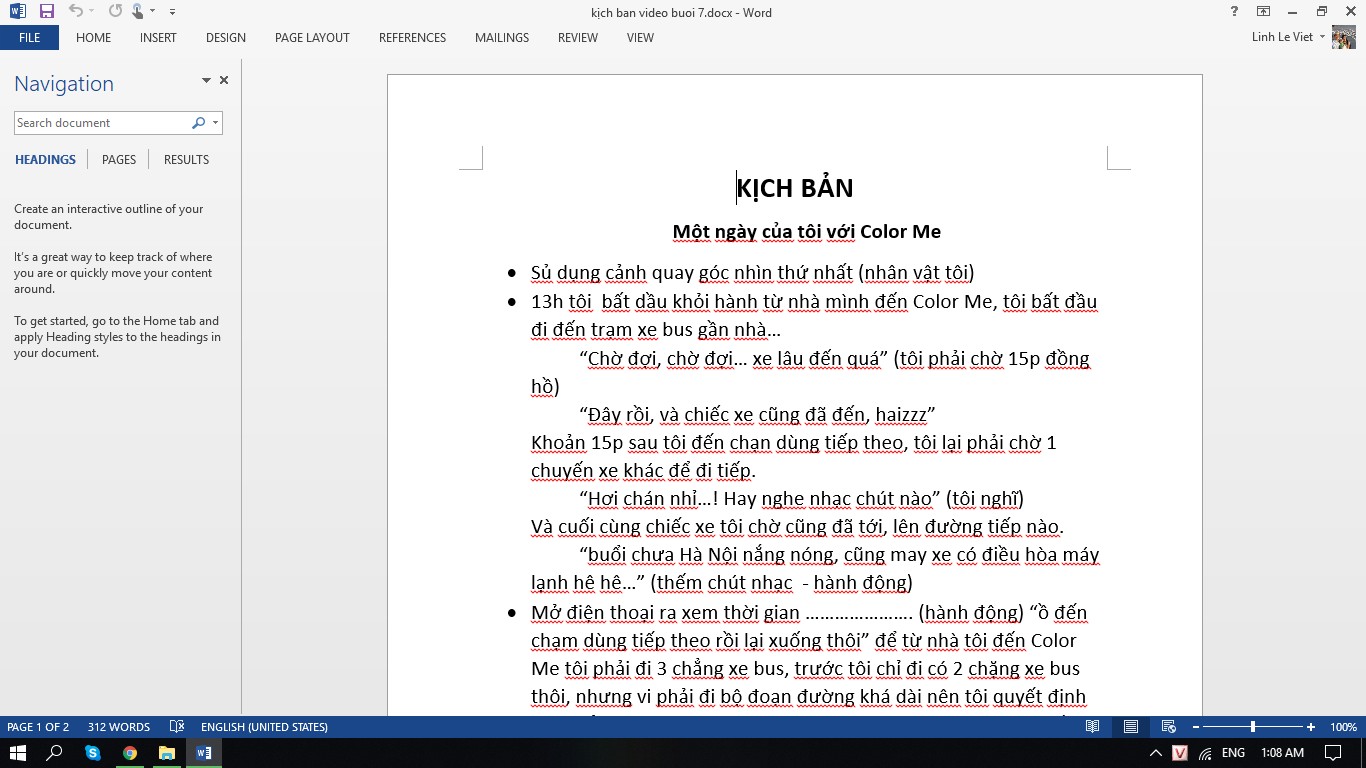Click the 312 WORDS count
This screenshot has height=768, width=1366.
[119, 727]
